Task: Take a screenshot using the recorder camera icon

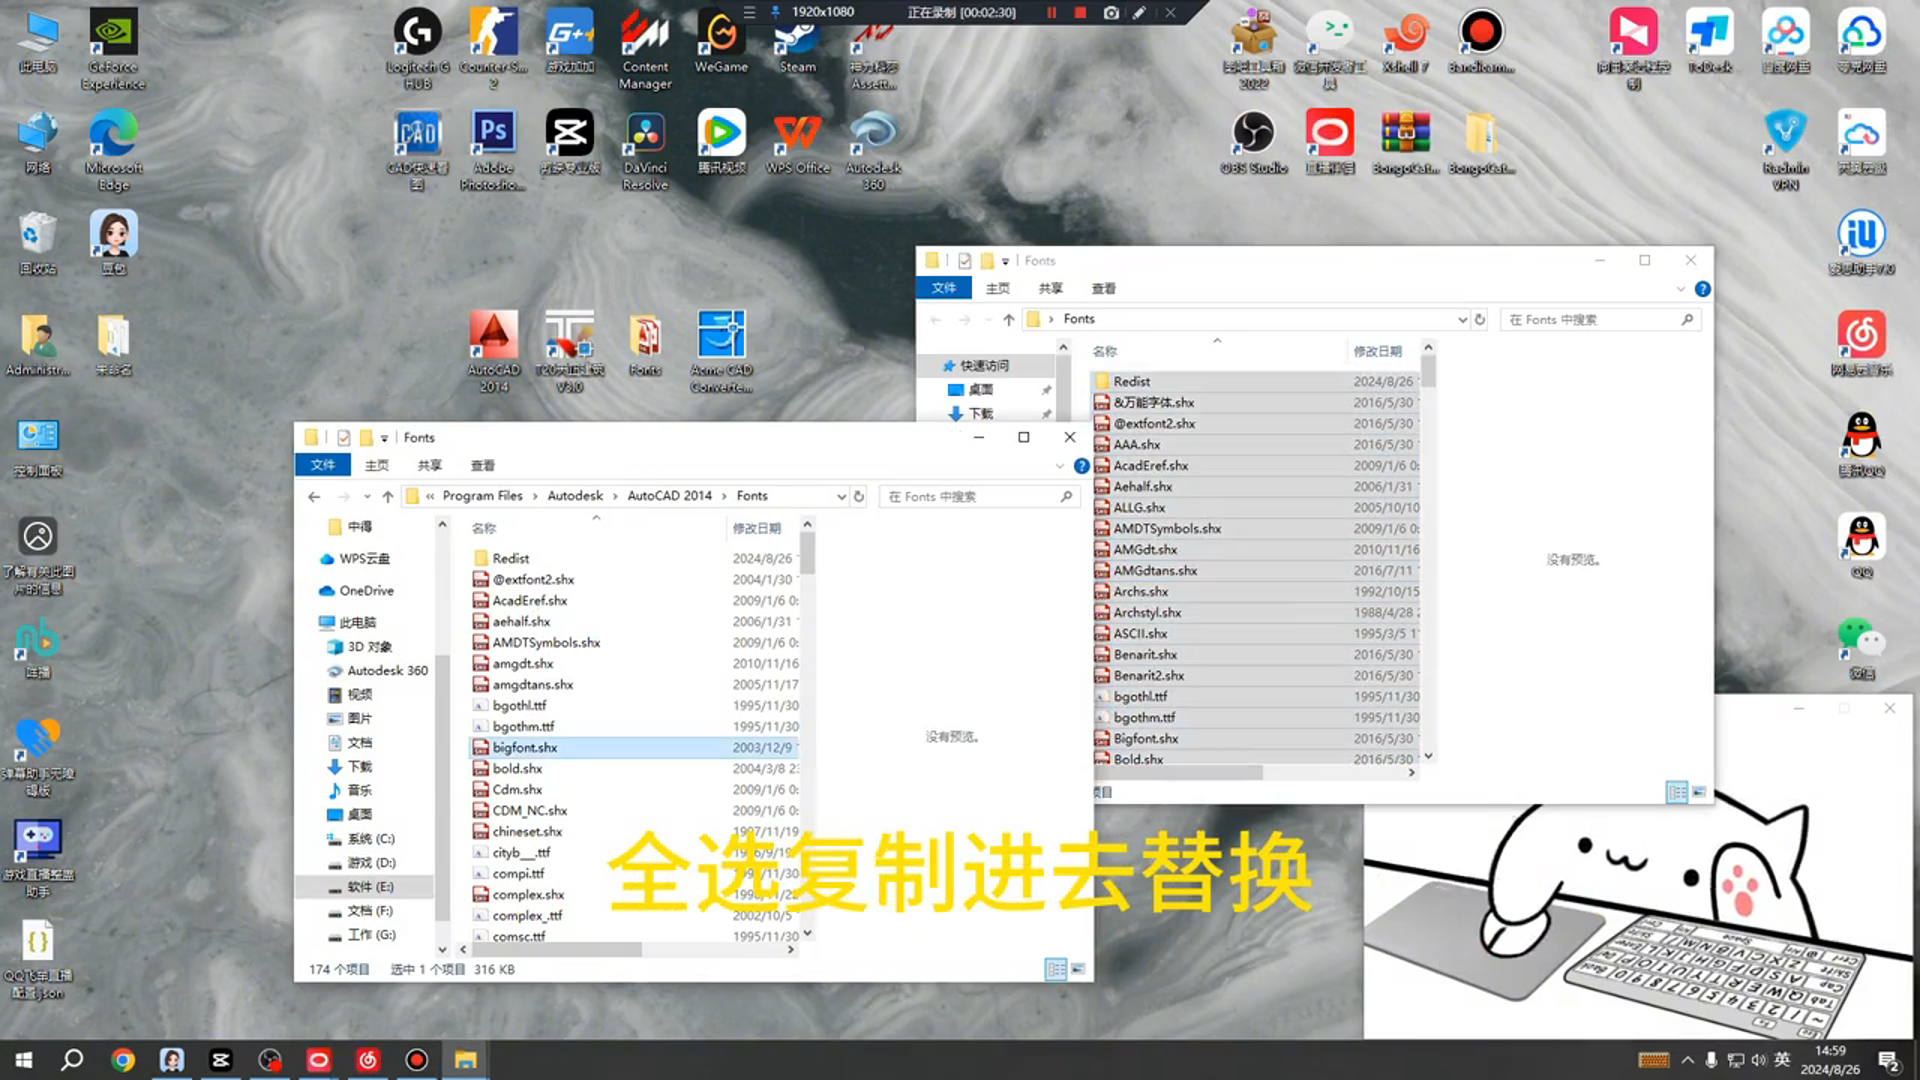Action: [x=1111, y=13]
